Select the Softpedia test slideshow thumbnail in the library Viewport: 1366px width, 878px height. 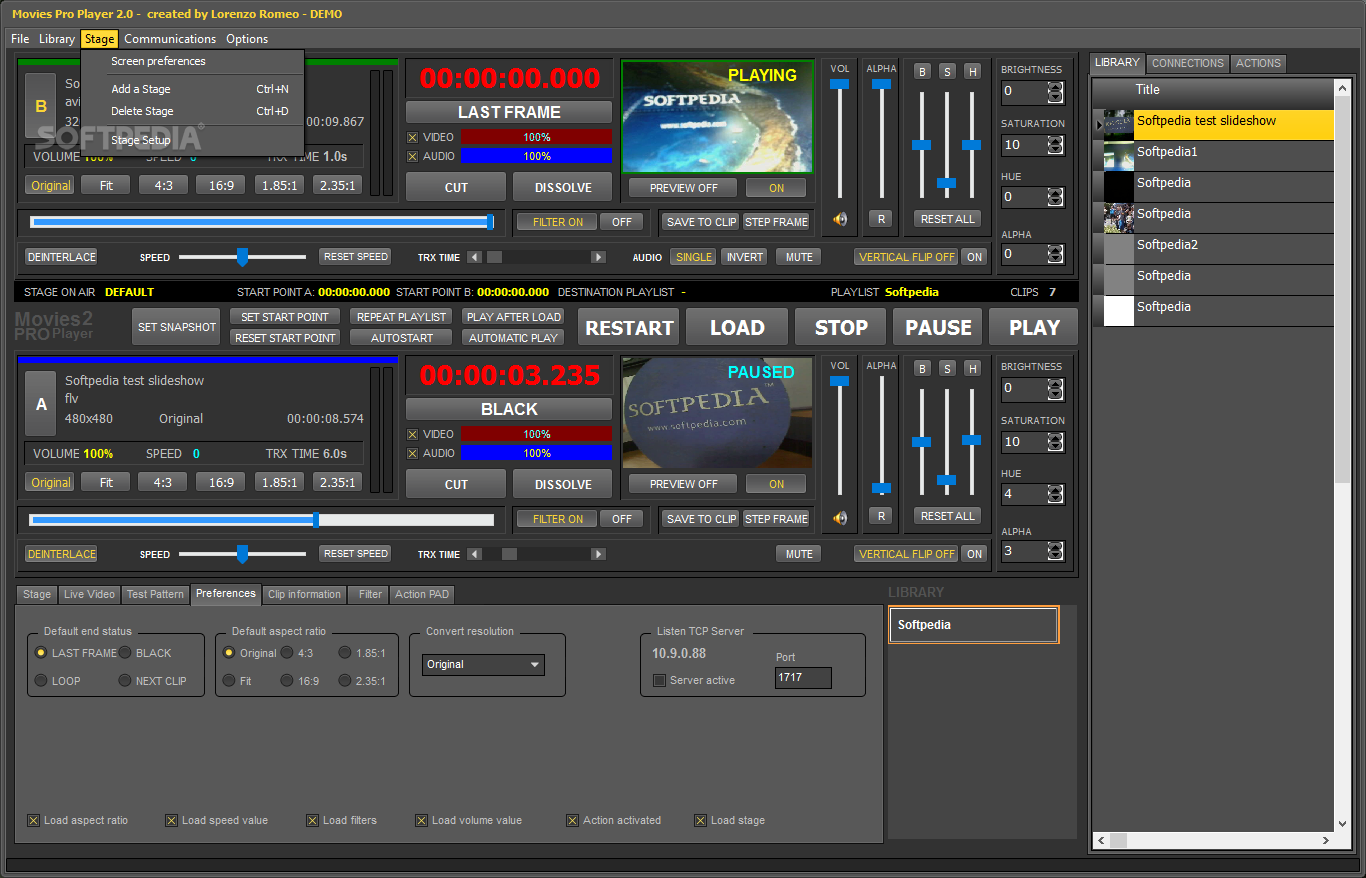tap(1118, 125)
